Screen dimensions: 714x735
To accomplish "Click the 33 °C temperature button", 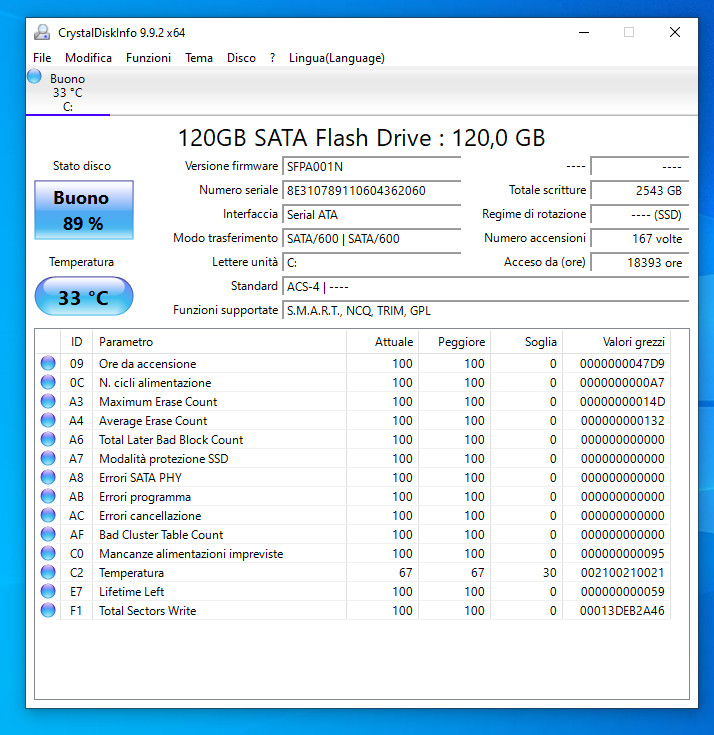I will (84, 296).
